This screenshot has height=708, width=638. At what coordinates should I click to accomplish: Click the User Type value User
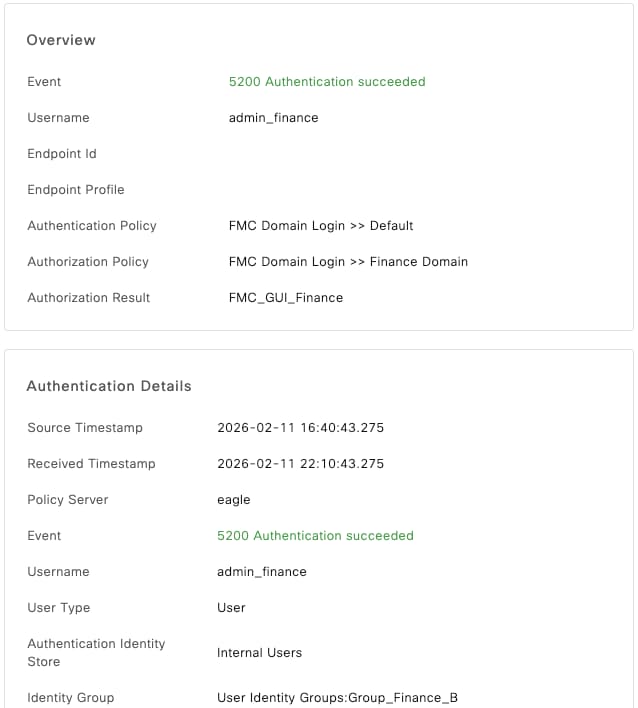(231, 608)
